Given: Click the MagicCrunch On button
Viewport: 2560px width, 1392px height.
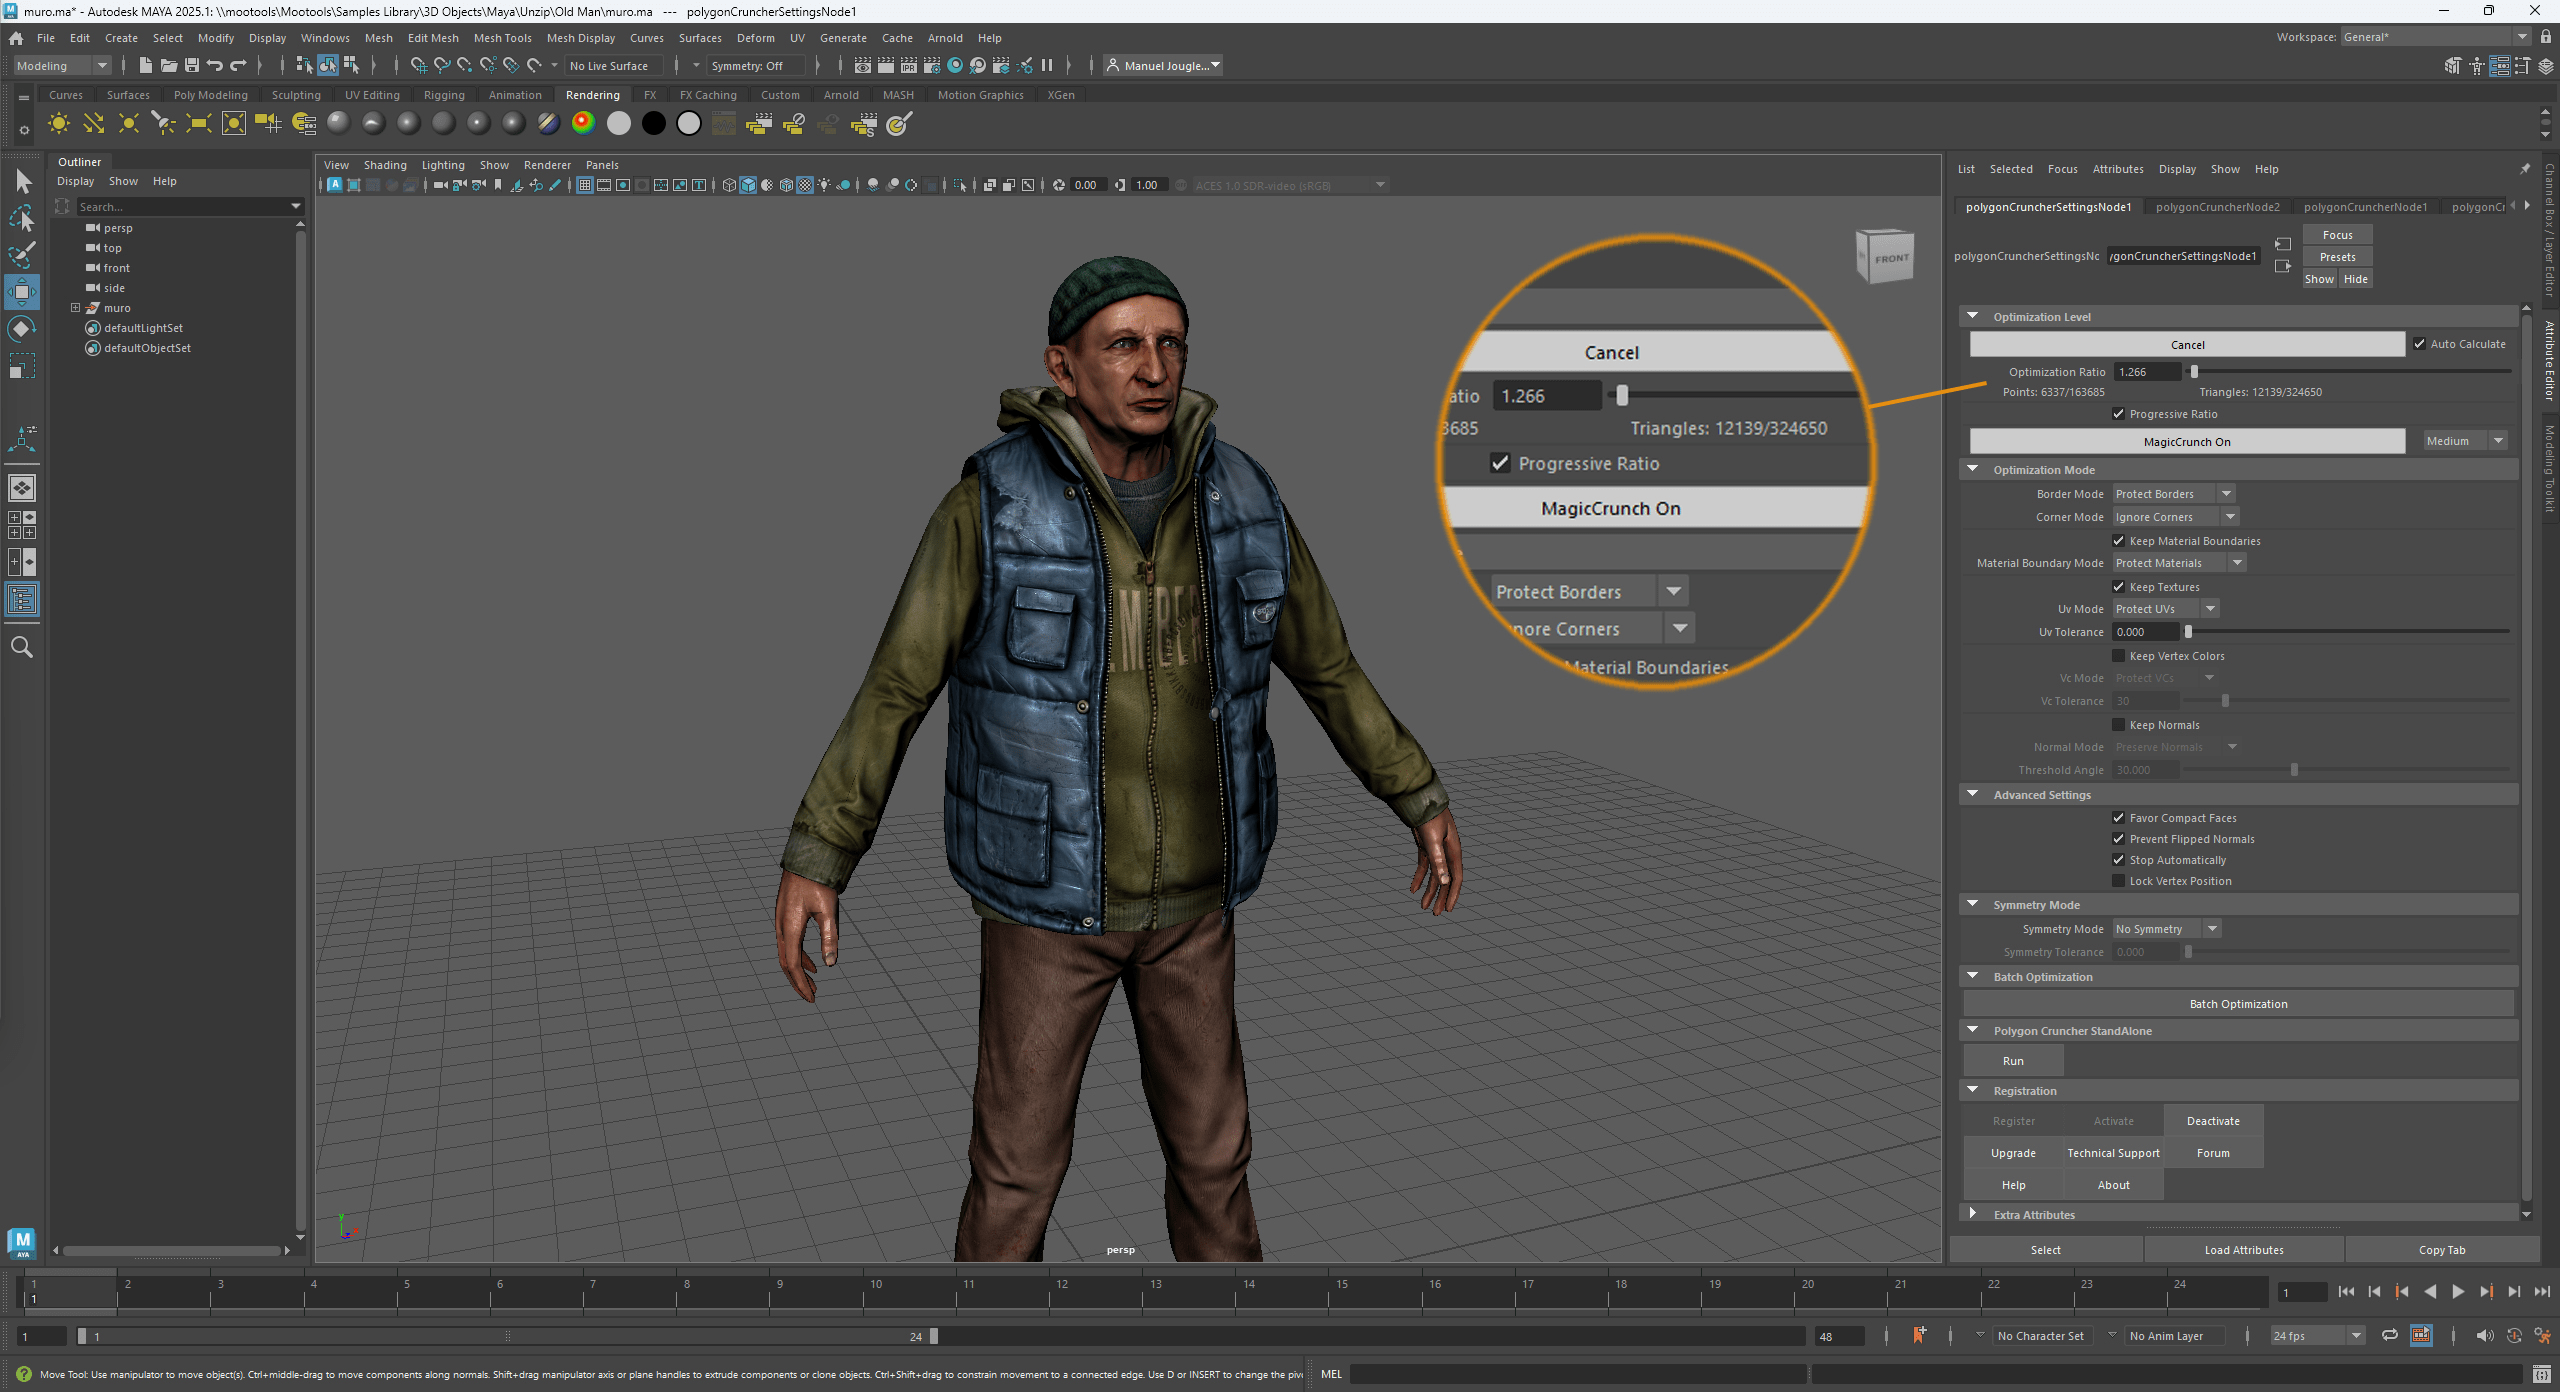Looking at the screenshot, I should [2186, 442].
